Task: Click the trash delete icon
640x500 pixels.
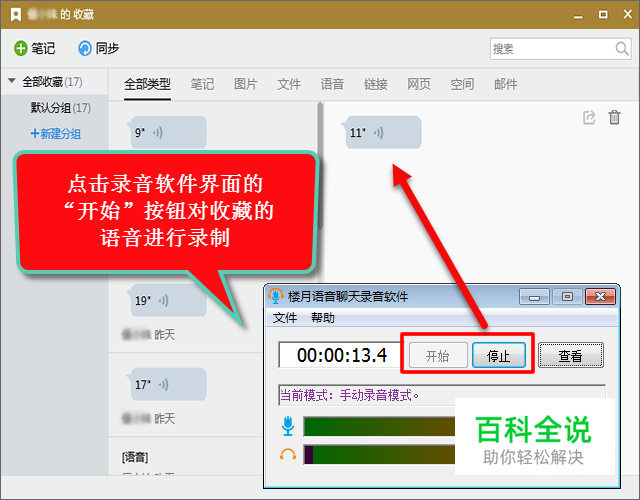Action: 614,117
